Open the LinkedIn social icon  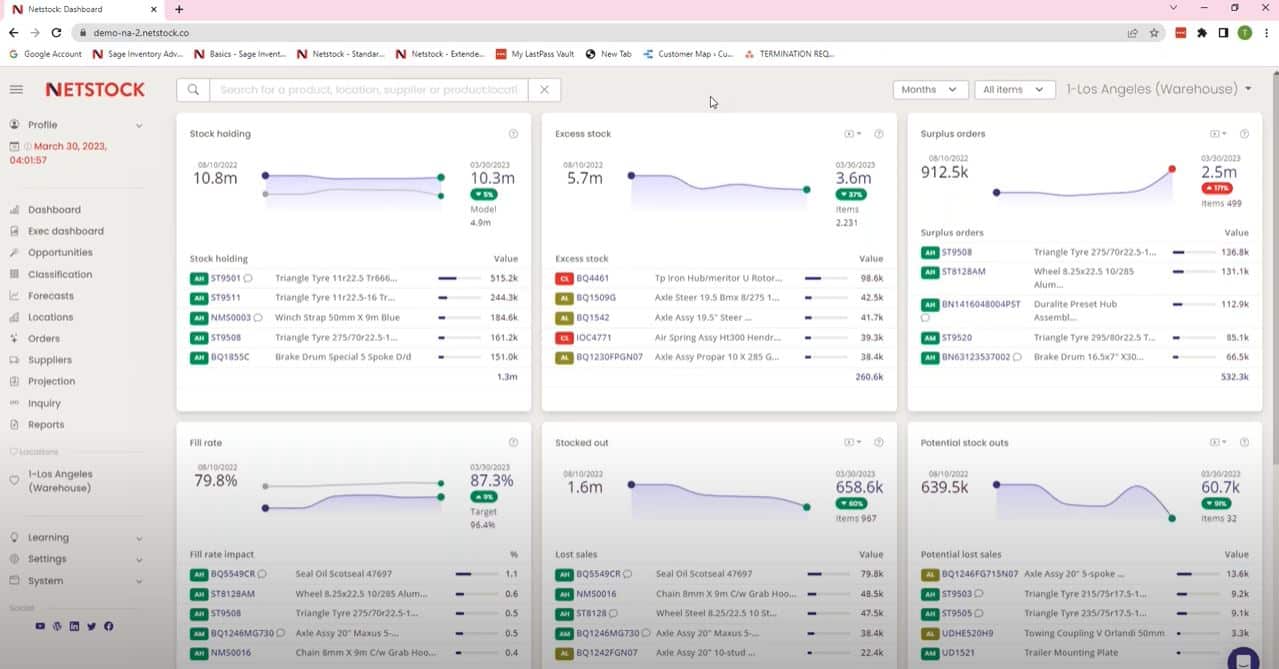point(75,626)
